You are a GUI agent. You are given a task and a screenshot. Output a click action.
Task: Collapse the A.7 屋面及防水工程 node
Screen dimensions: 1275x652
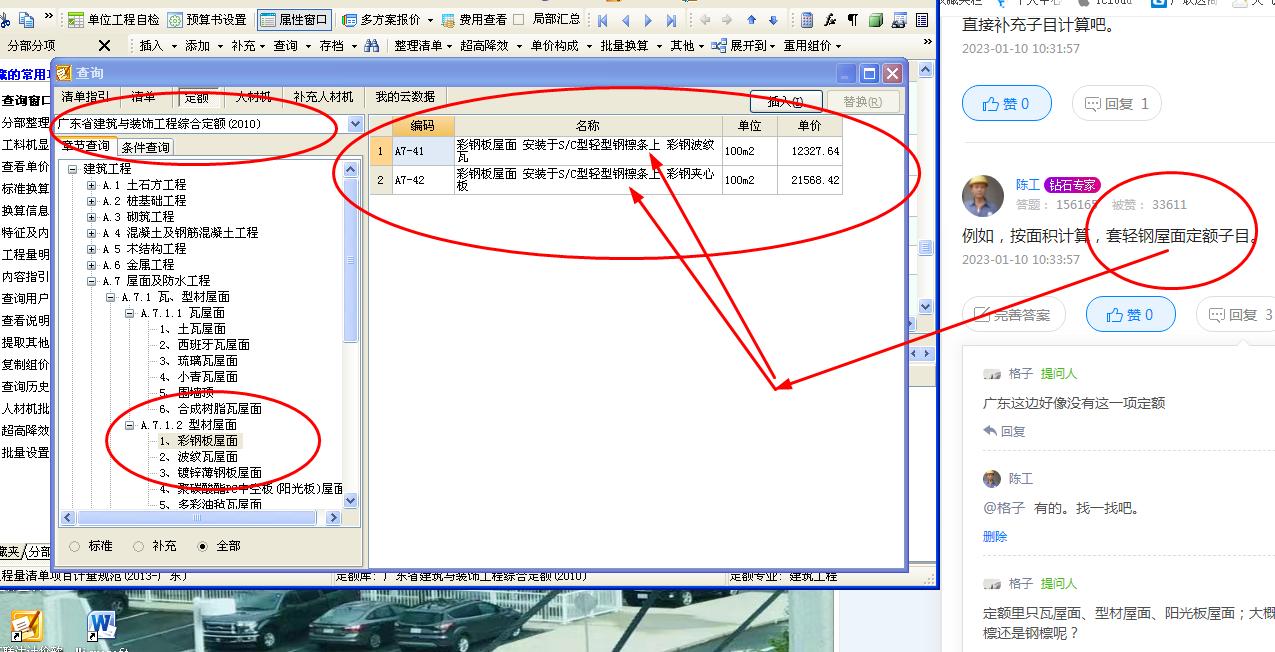coord(92,281)
